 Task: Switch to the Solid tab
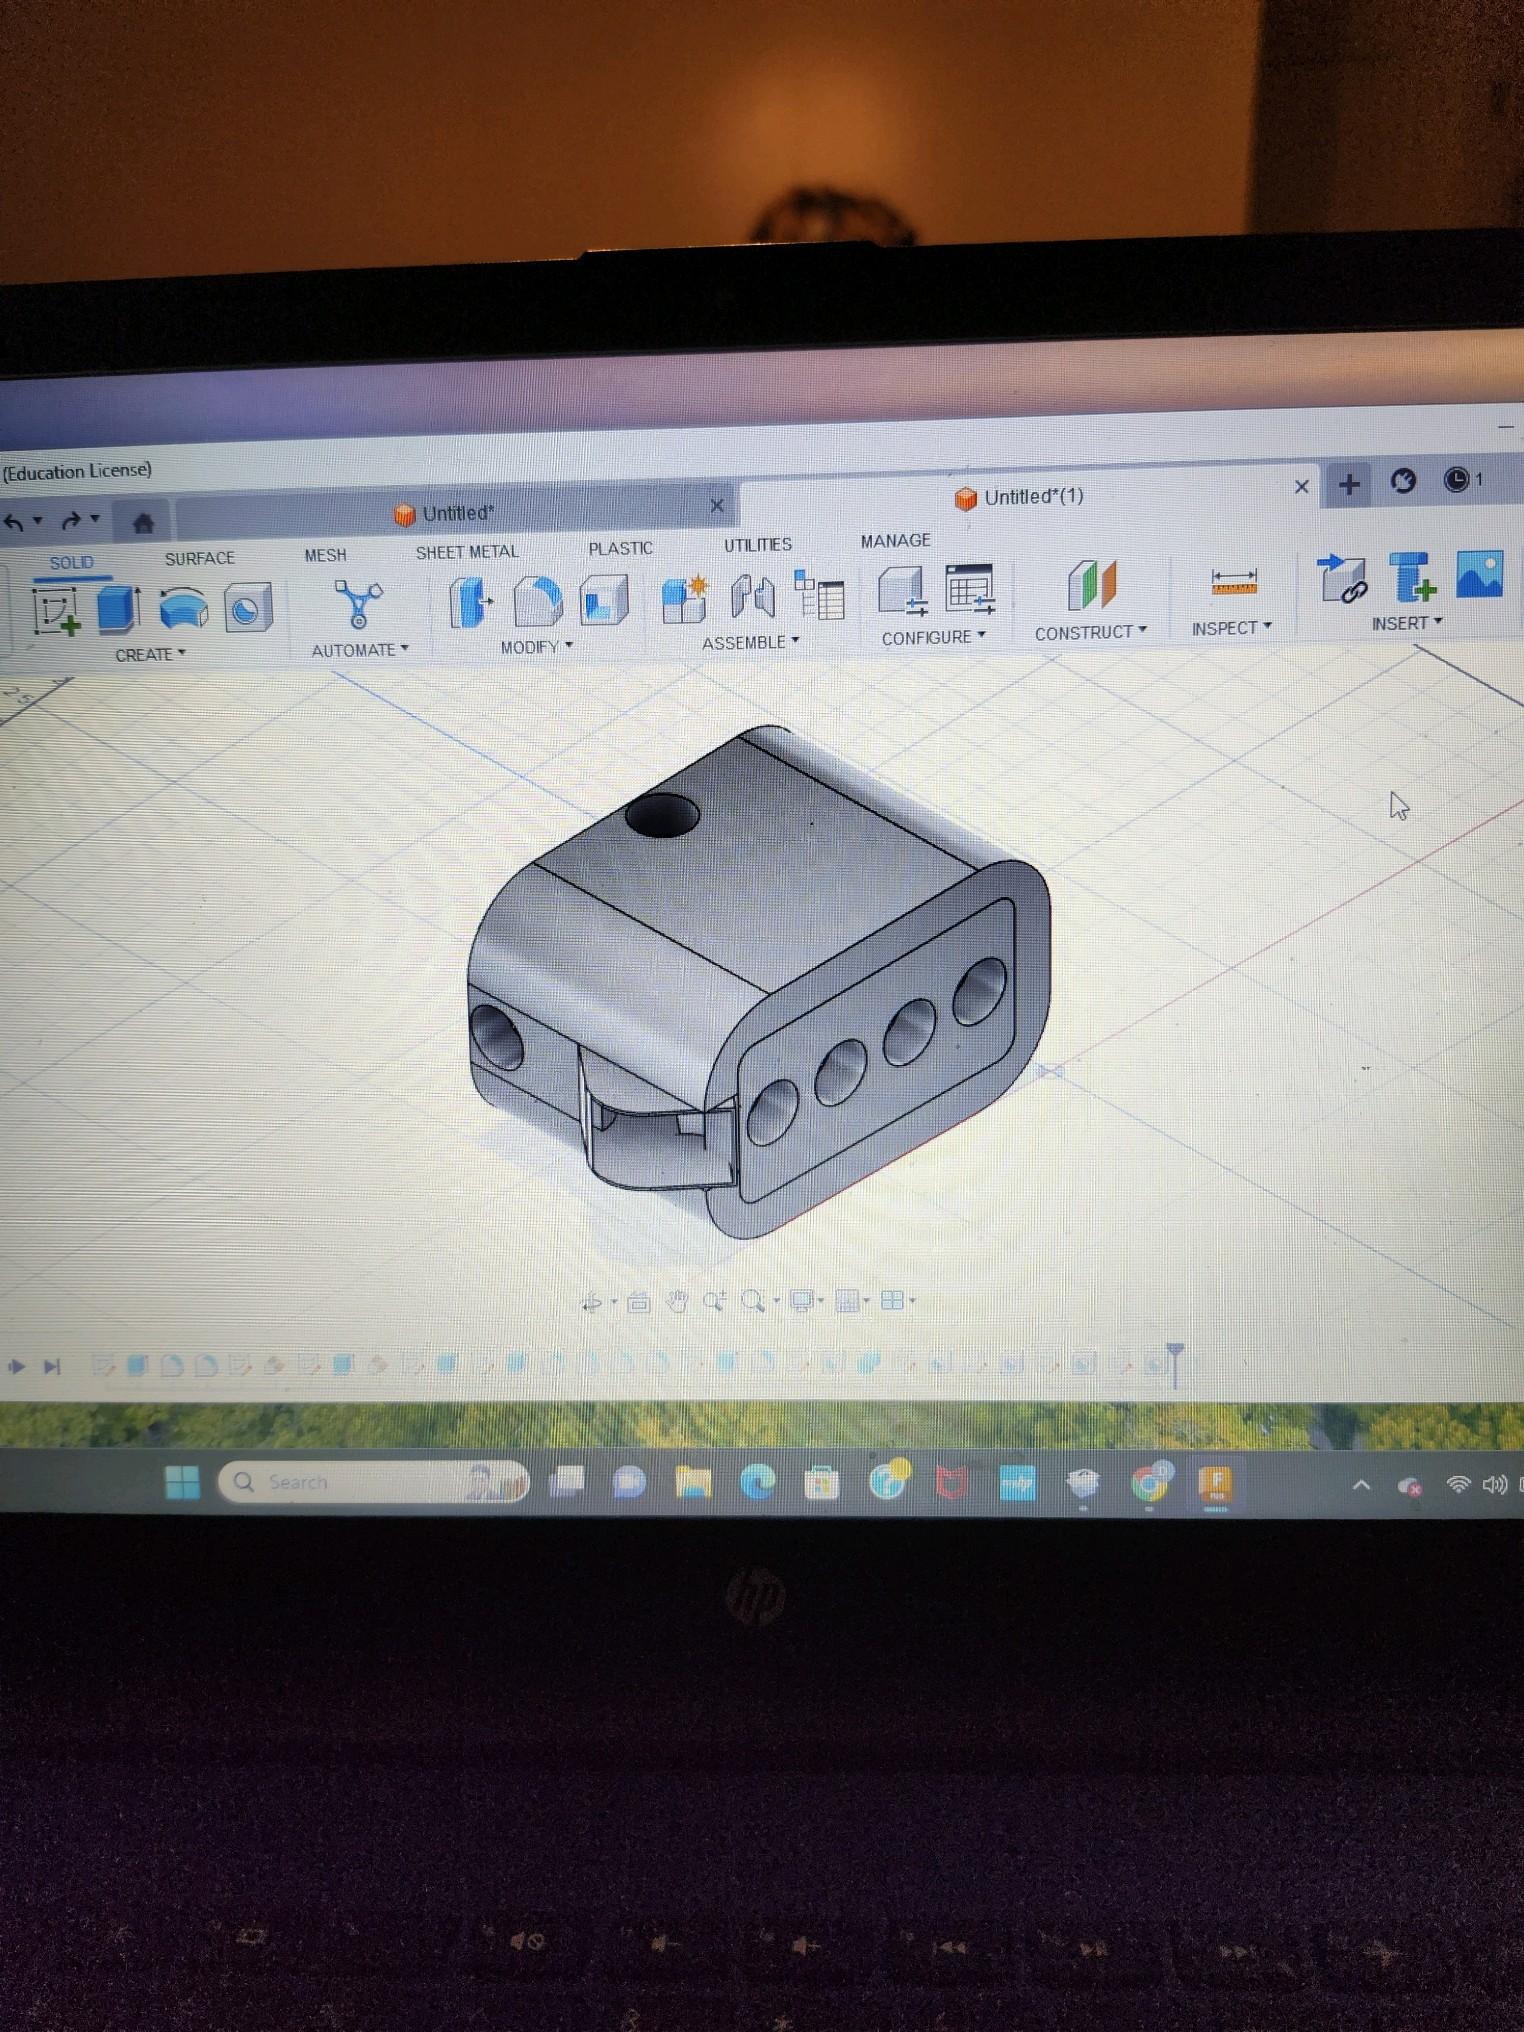tap(72, 563)
